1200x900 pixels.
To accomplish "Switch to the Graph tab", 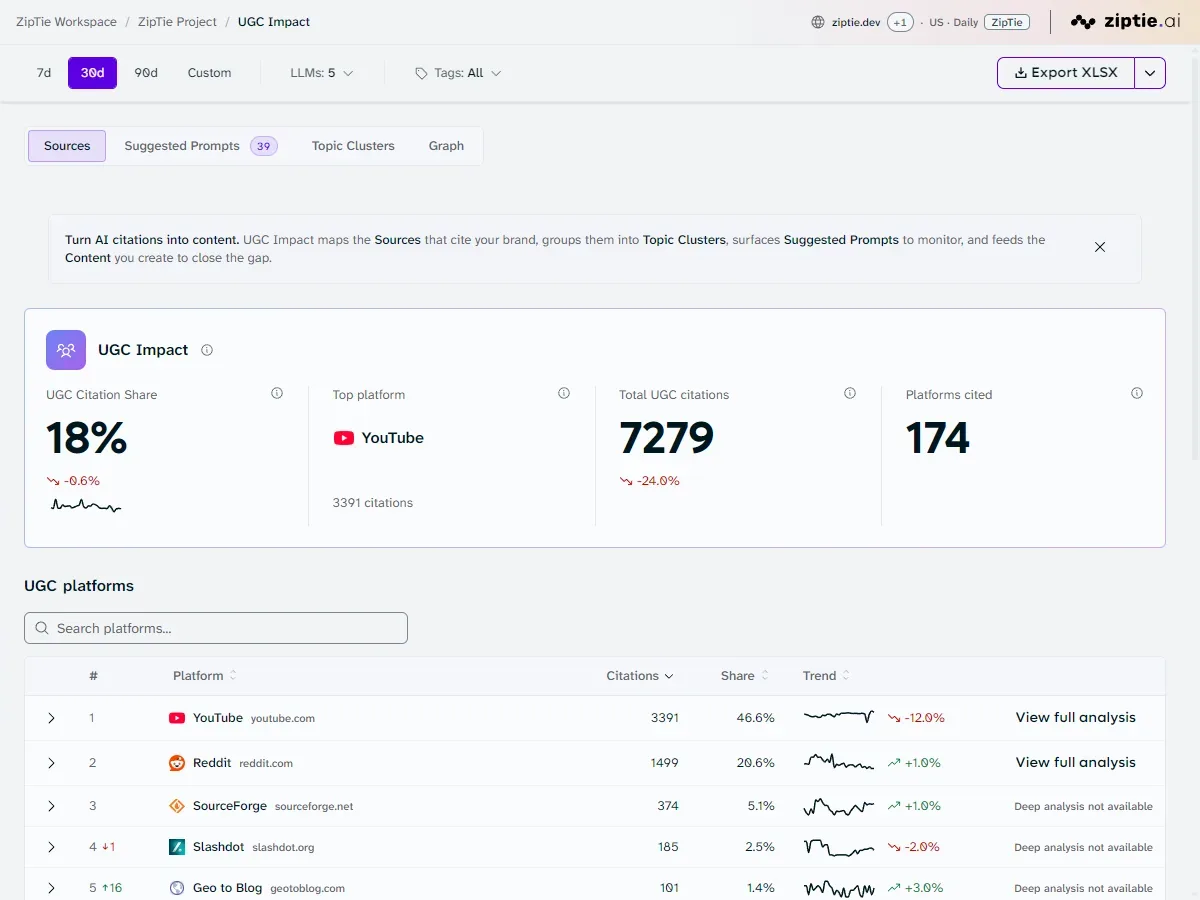I will coord(446,146).
